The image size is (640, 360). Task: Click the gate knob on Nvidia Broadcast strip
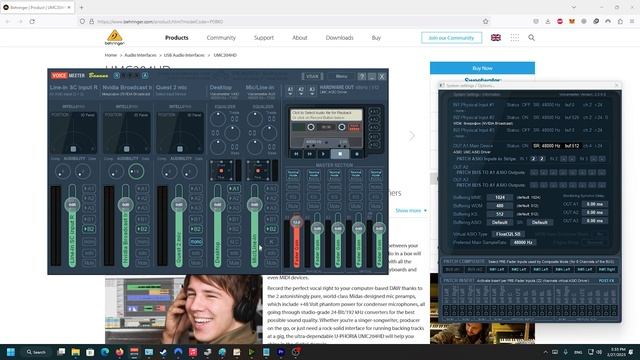tap(136, 171)
